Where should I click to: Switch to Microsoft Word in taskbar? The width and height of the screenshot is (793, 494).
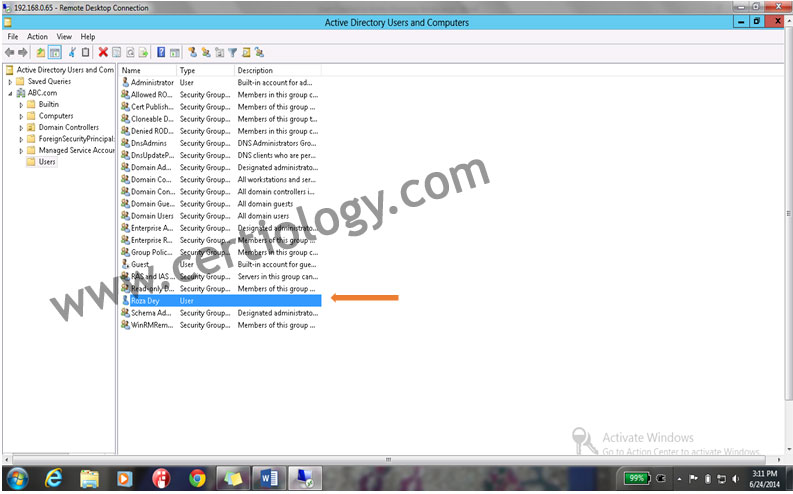tap(269, 478)
